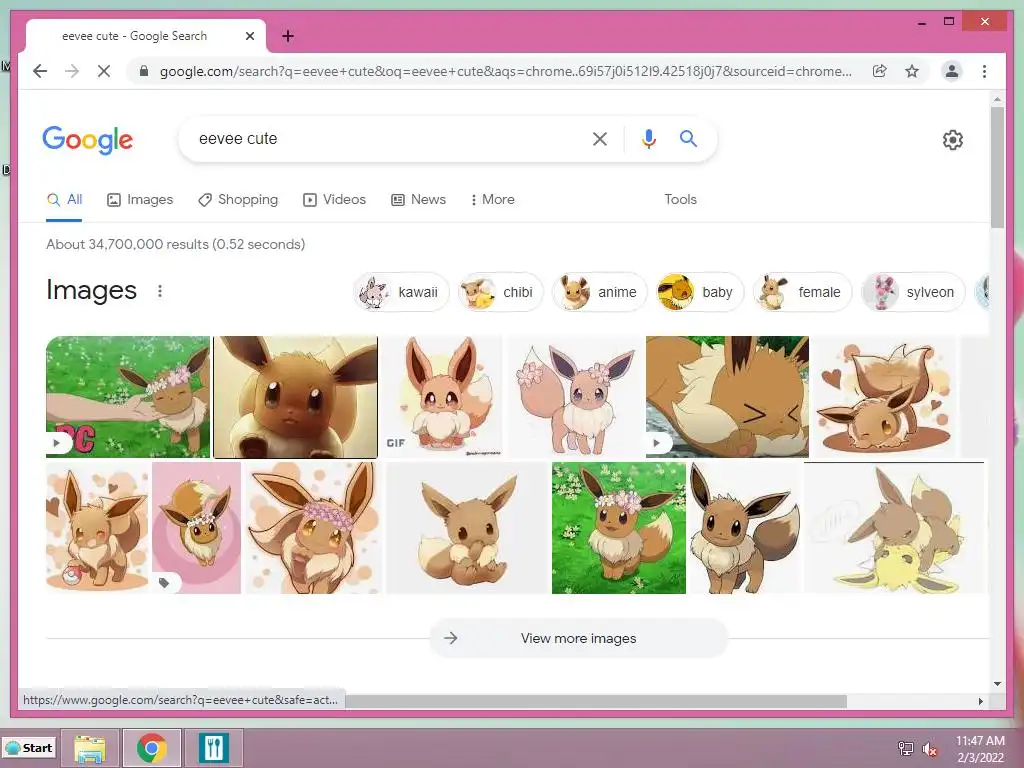Screen dimensions: 1024x768
Task: Open the Eevee on pink background thumbnail
Action: coord(197,528)
